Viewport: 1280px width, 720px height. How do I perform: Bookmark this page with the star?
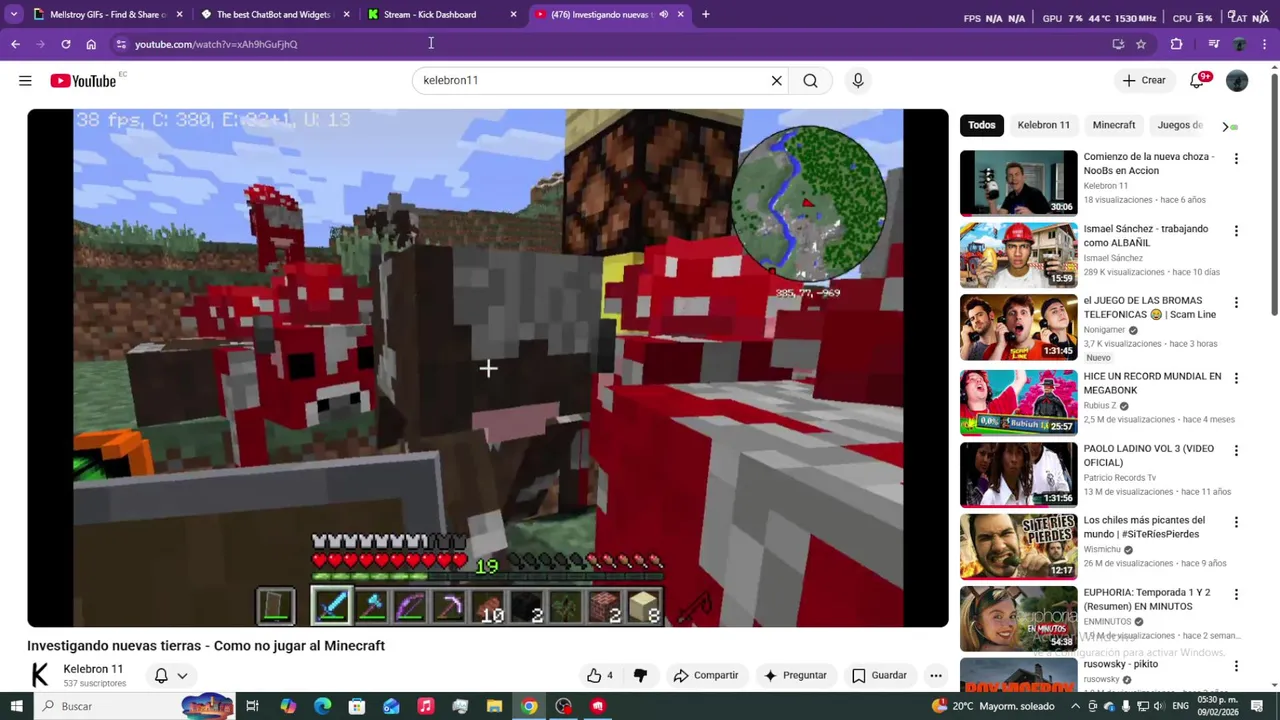(1141, 44)
